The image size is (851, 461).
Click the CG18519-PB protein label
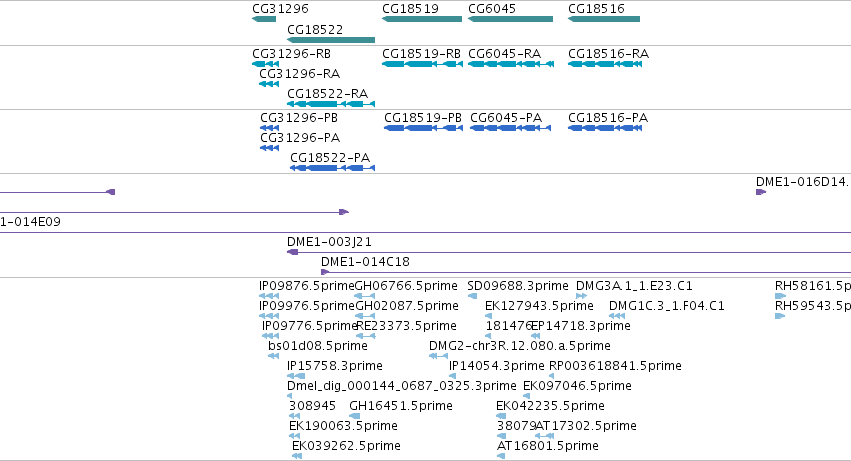423,118
